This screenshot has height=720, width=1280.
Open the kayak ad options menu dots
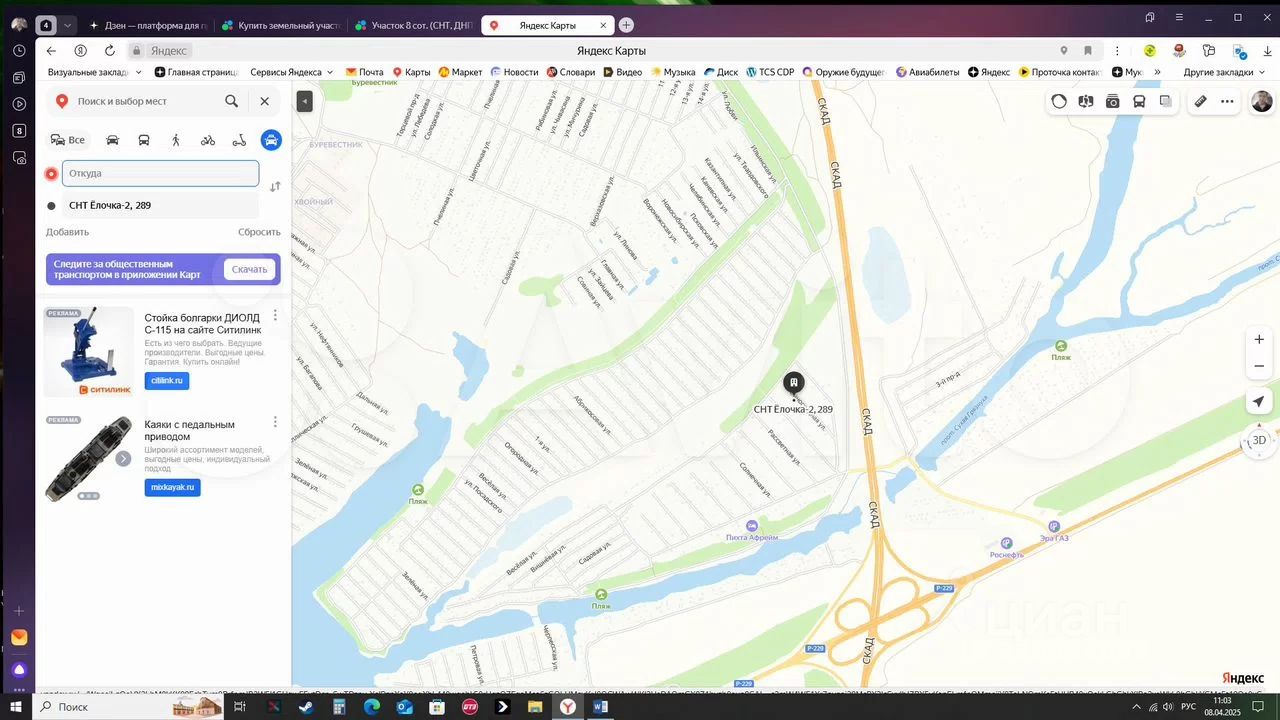point(275,422)
